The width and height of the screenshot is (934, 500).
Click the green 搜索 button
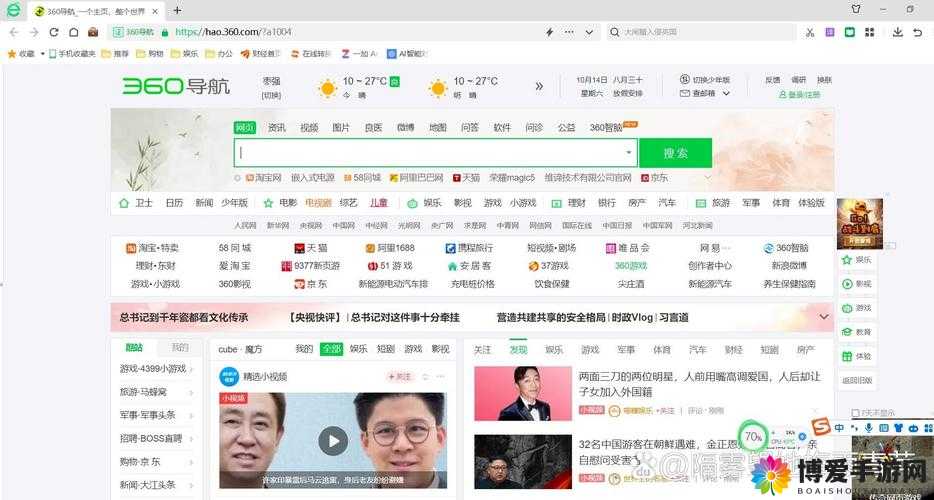[x=675, y=153]
